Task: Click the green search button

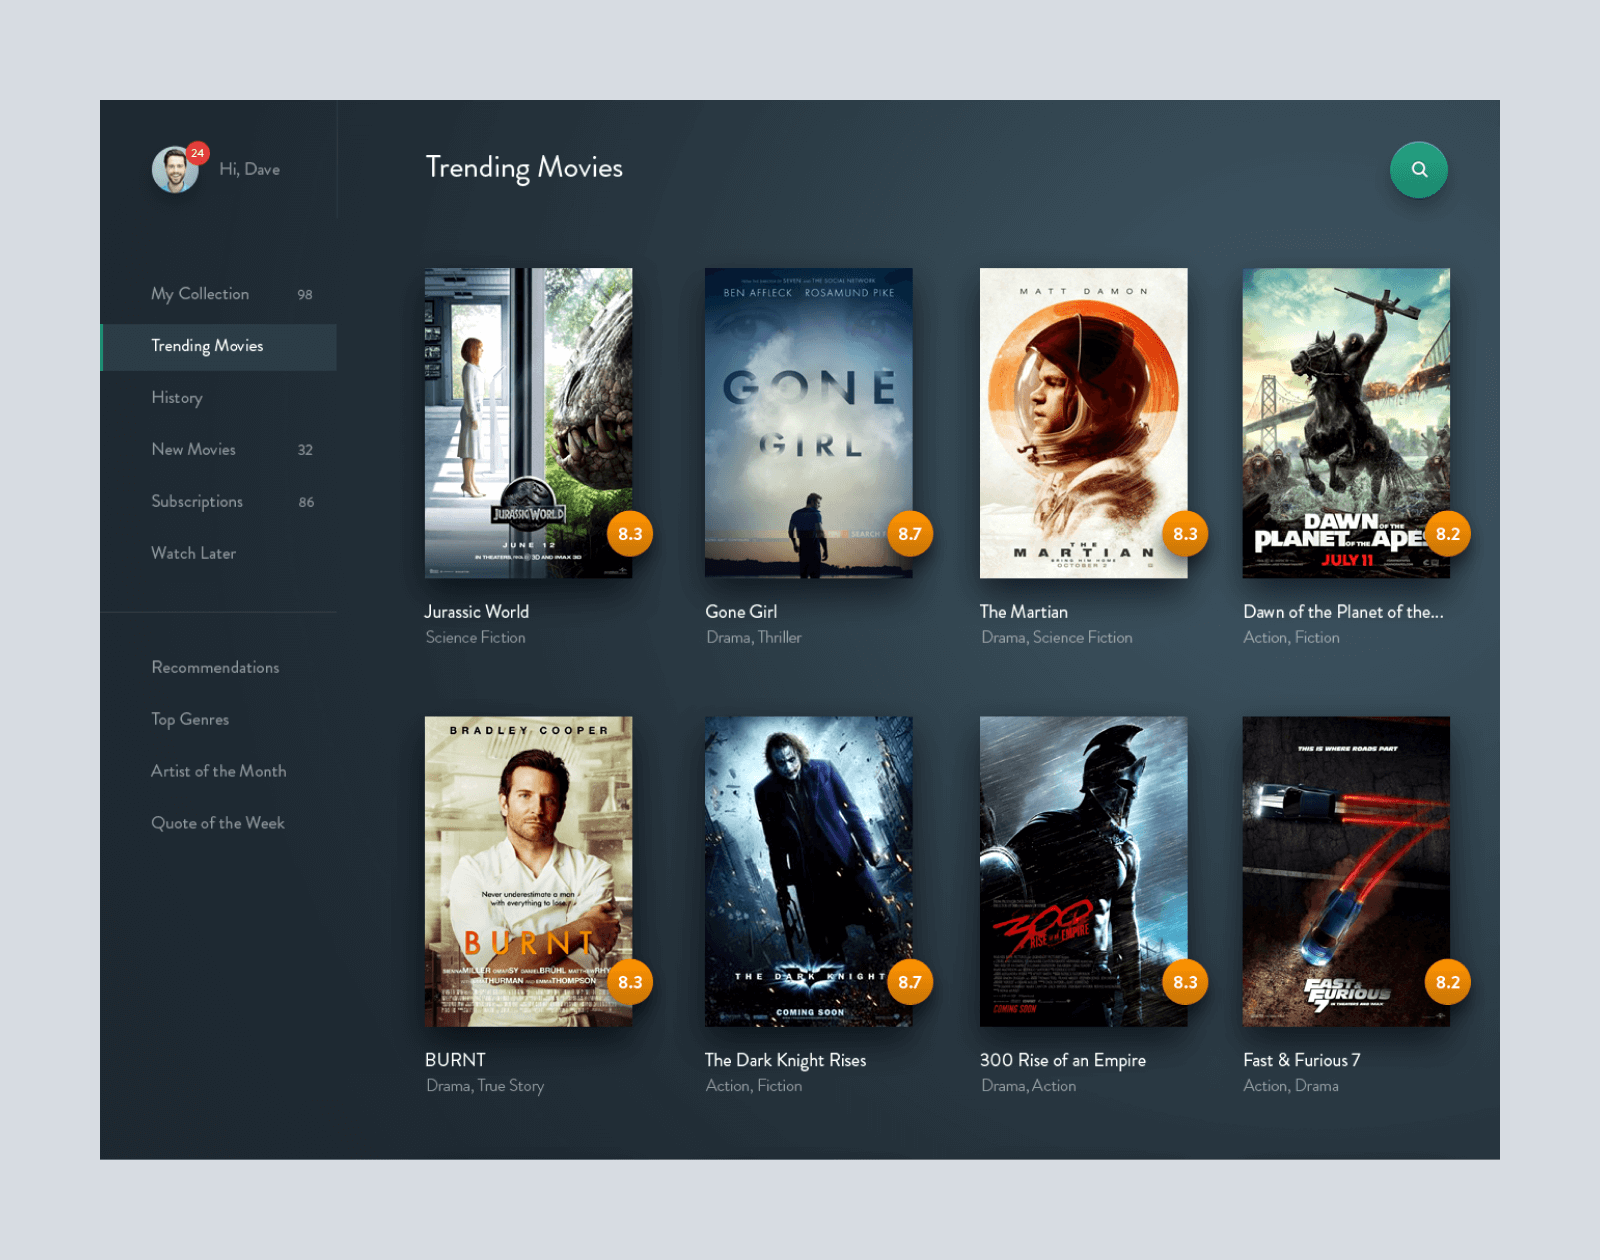Action: [x=1418, y=170]
